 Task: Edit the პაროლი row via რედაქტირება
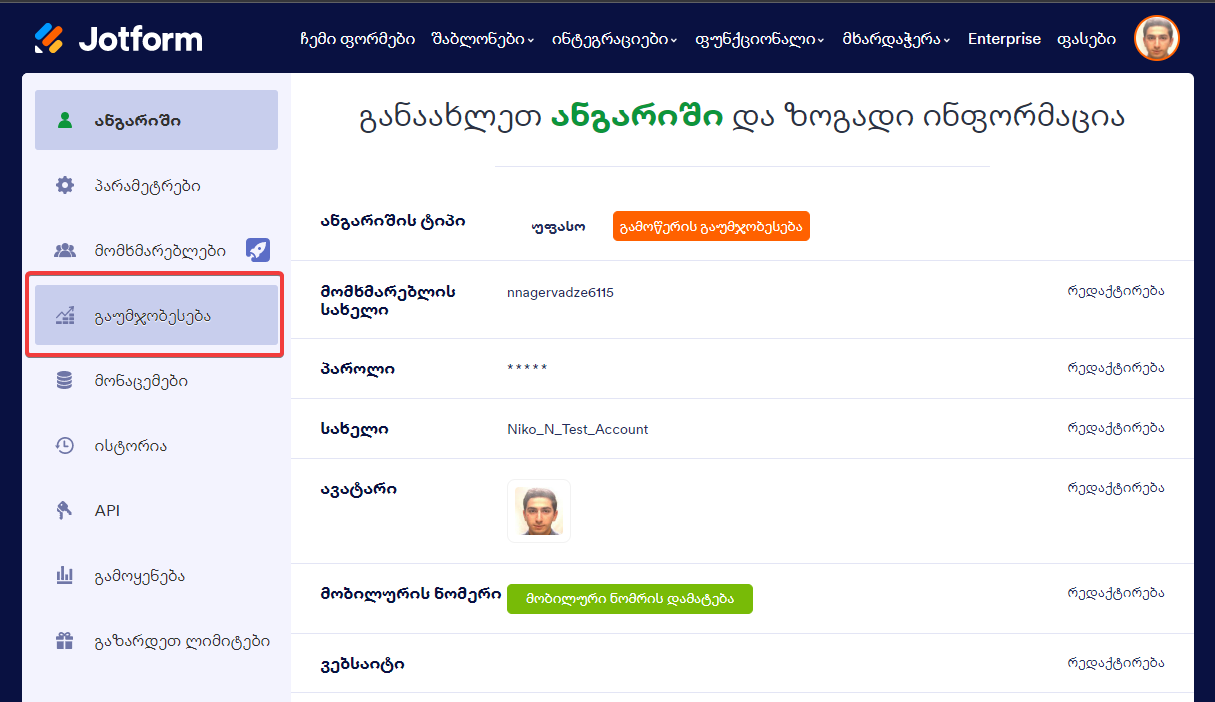coord(1116,368)
